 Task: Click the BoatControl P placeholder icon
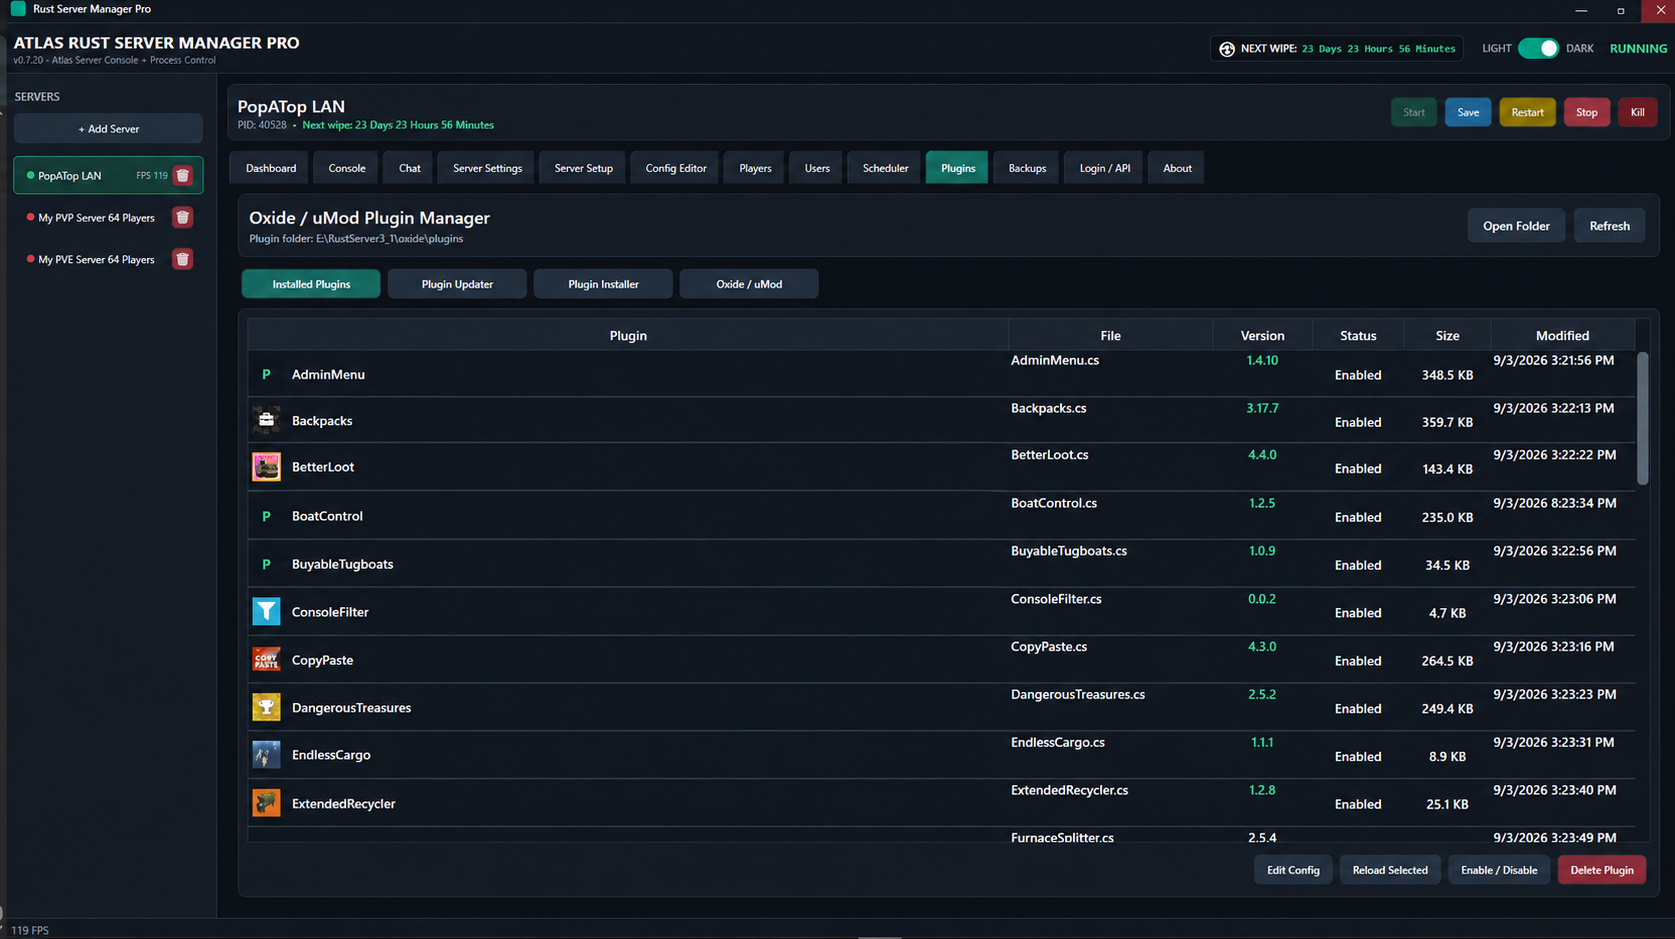(266, 516)
